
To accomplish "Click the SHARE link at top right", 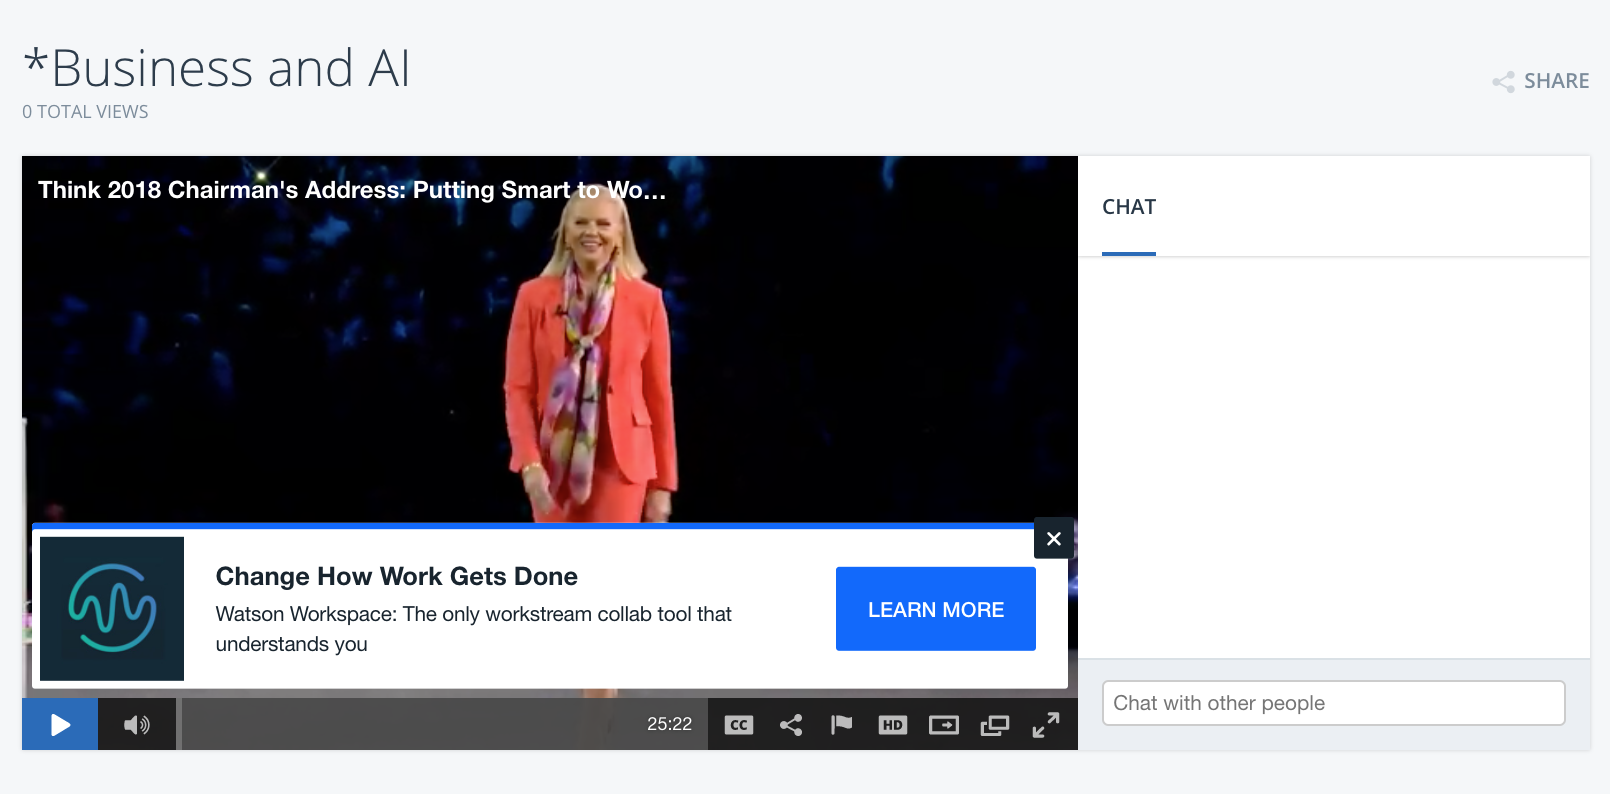I will click(1541, 81).
